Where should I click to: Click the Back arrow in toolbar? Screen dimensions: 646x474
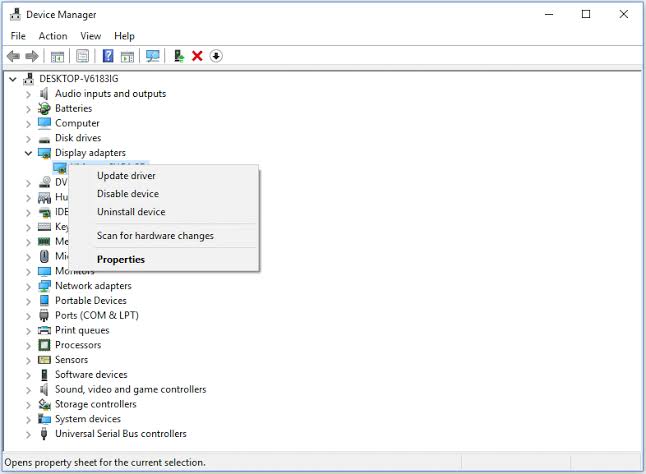click(14, 56)
